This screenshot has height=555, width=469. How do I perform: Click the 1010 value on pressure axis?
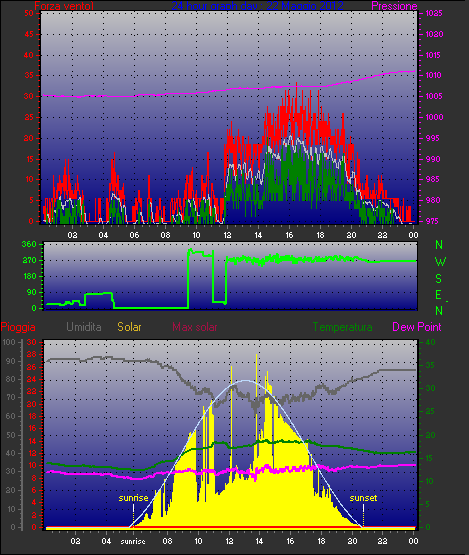click(x=433, y=75)
